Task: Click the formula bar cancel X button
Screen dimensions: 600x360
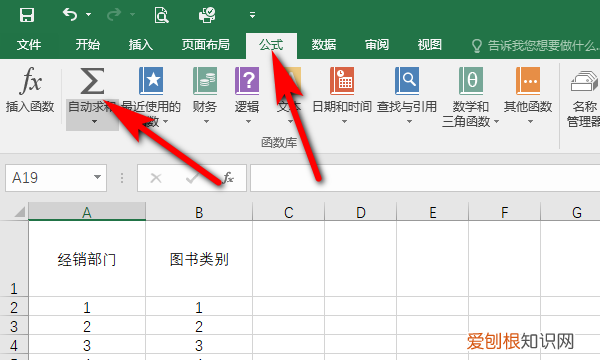Action: click(x=156, y=178)
